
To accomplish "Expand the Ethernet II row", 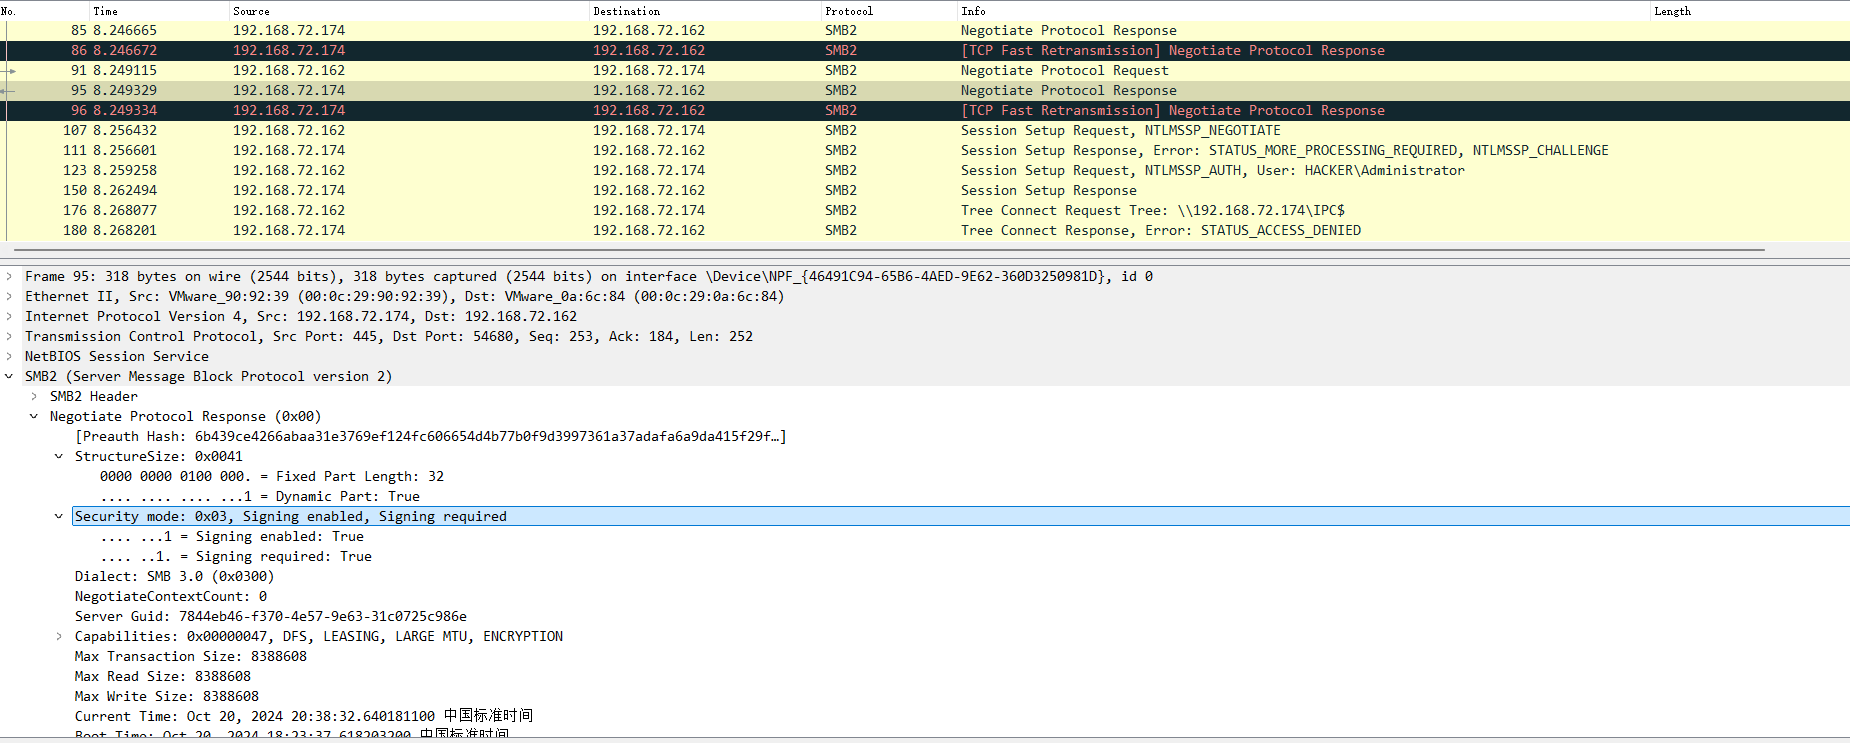I will point(9,297).
